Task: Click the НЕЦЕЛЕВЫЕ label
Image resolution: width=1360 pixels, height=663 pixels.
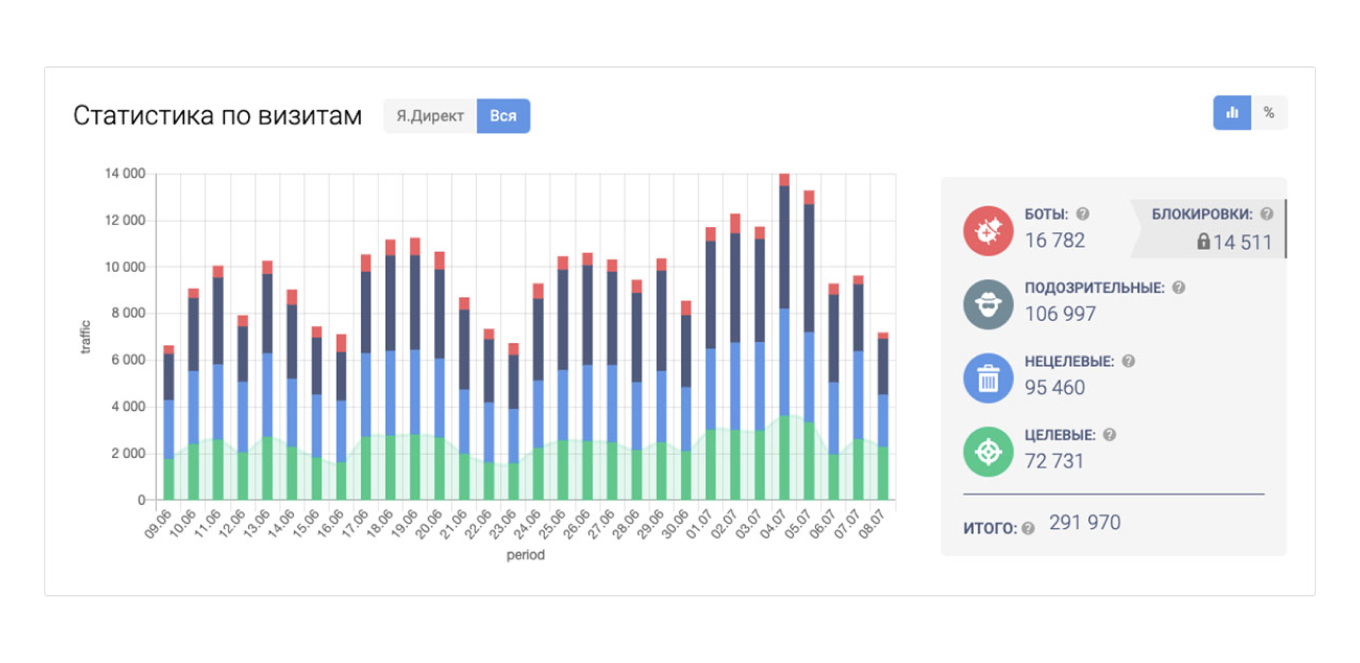Action: 1071,361
